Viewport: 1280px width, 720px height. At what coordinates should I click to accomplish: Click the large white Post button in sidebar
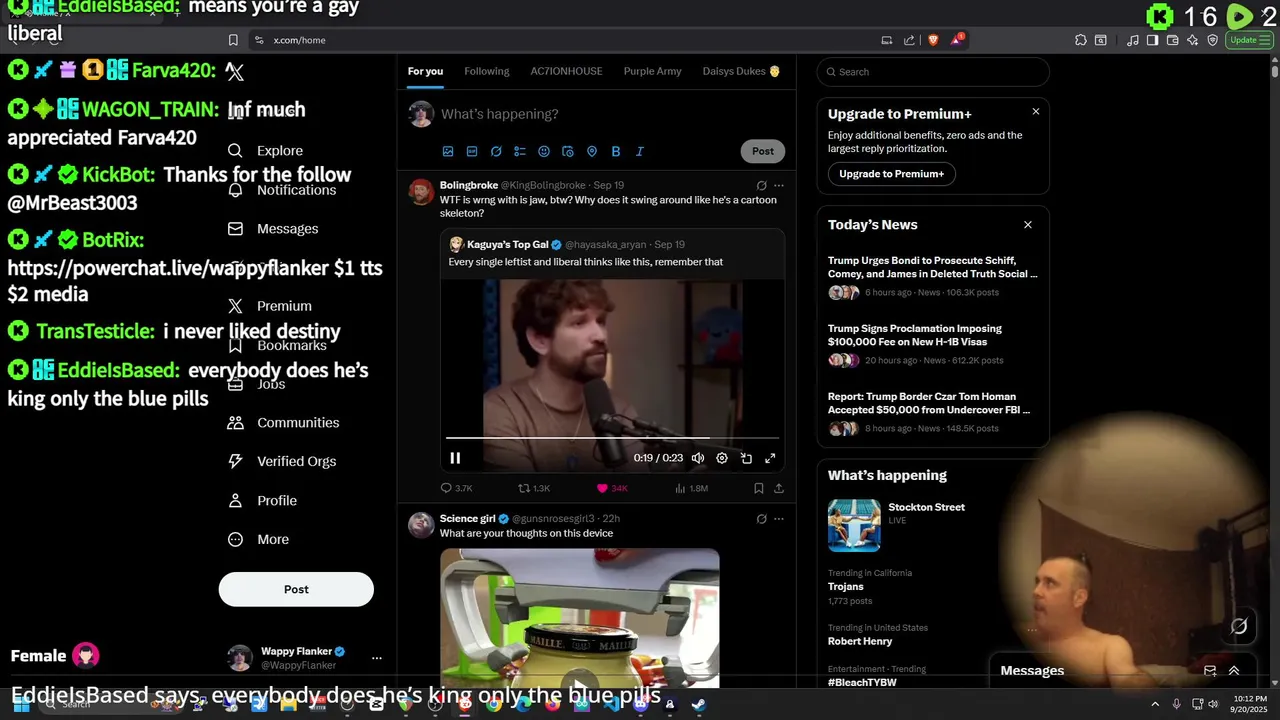pyautogui.click(x=296, y=589)
